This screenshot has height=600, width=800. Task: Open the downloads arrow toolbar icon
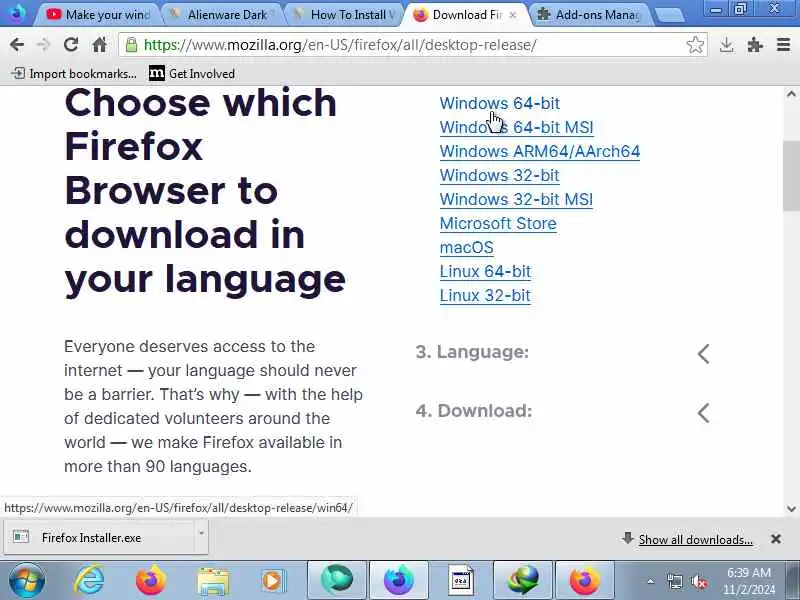(727, 45)
